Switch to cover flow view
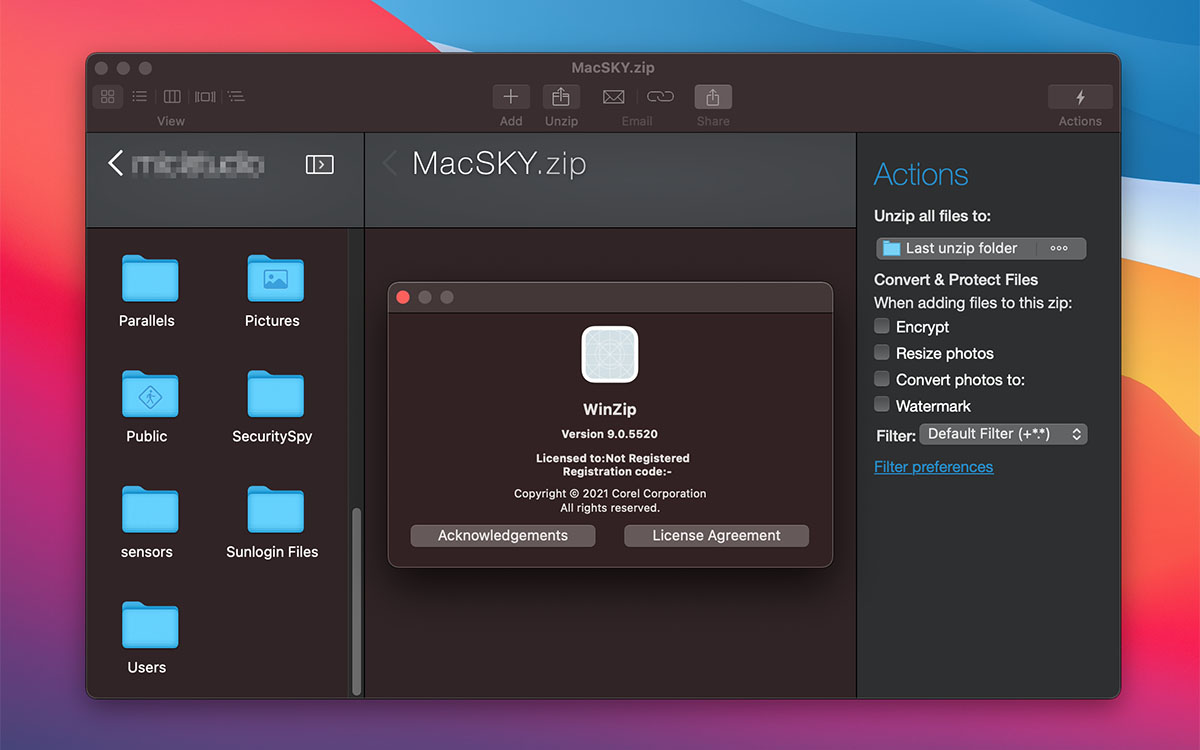The height and width of the screenshot is (750, 1200). 205,97
